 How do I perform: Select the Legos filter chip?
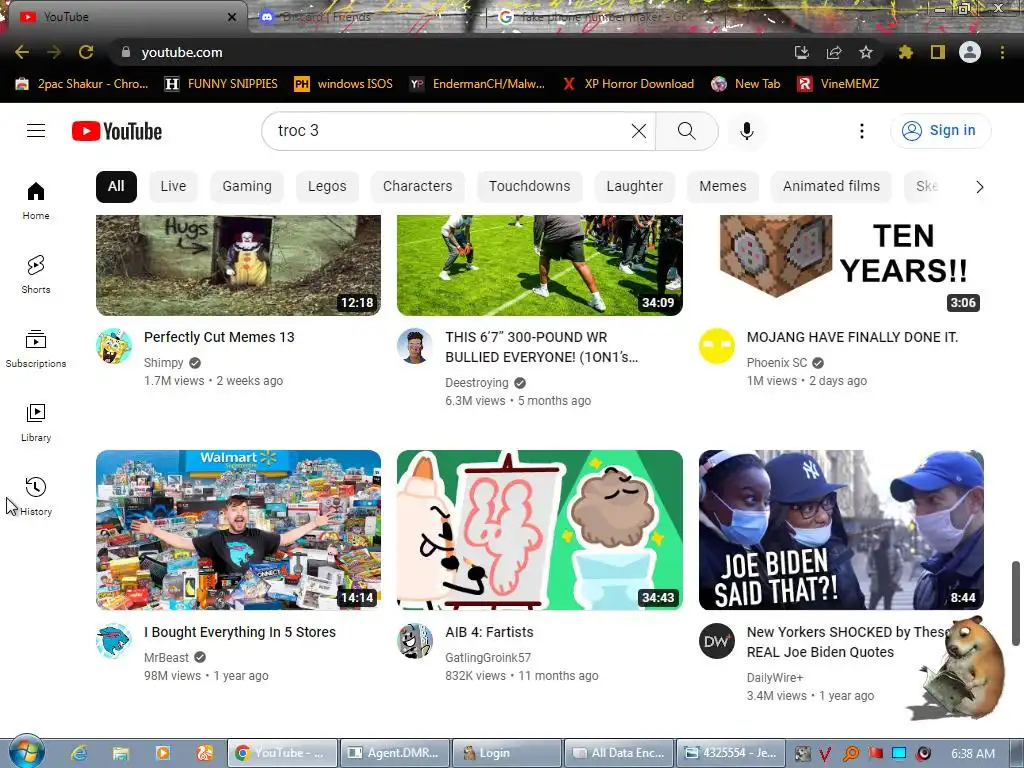[x=327, y=187]
